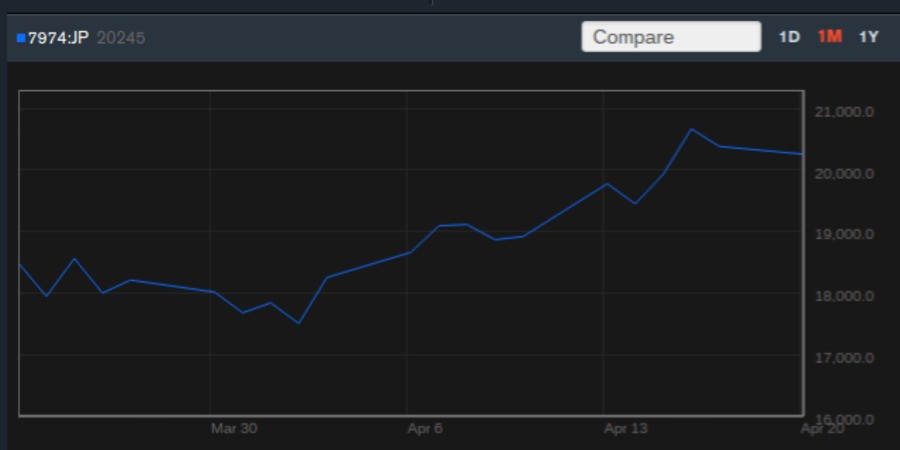Click the 20,000.0 price axis label

click(845, 174)
